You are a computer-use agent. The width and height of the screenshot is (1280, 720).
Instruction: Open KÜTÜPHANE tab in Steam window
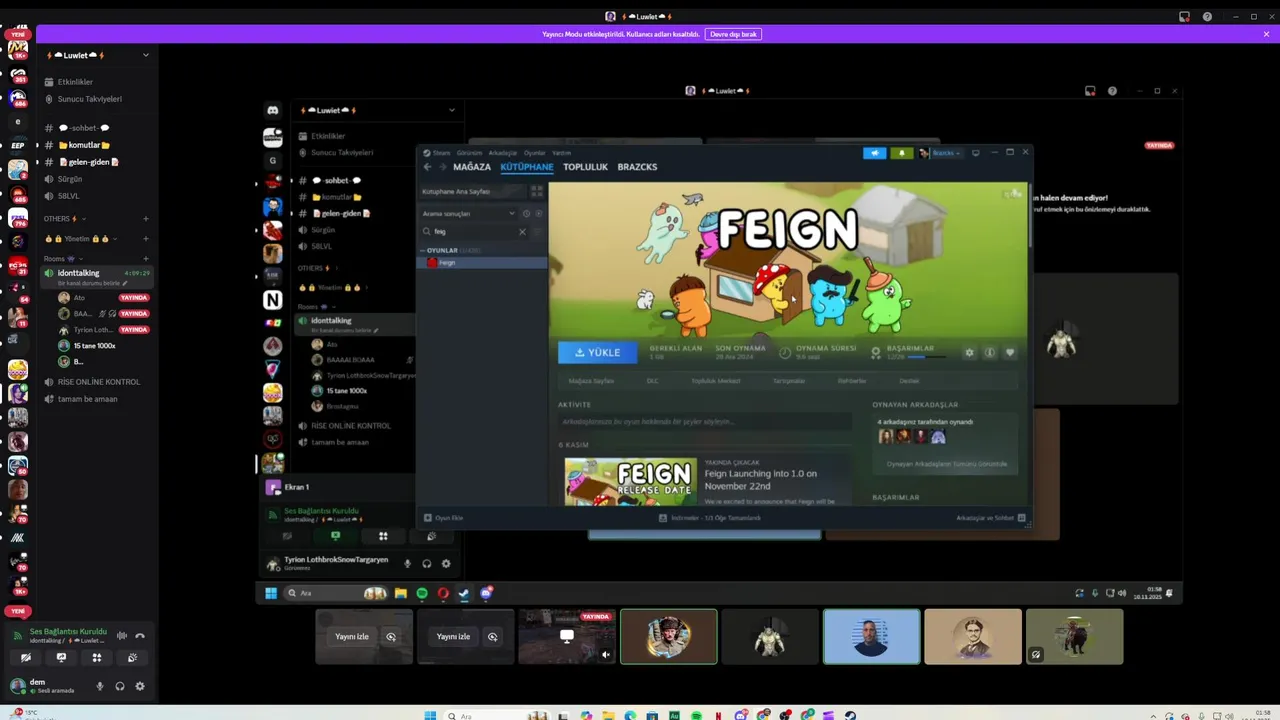point(527,167)
